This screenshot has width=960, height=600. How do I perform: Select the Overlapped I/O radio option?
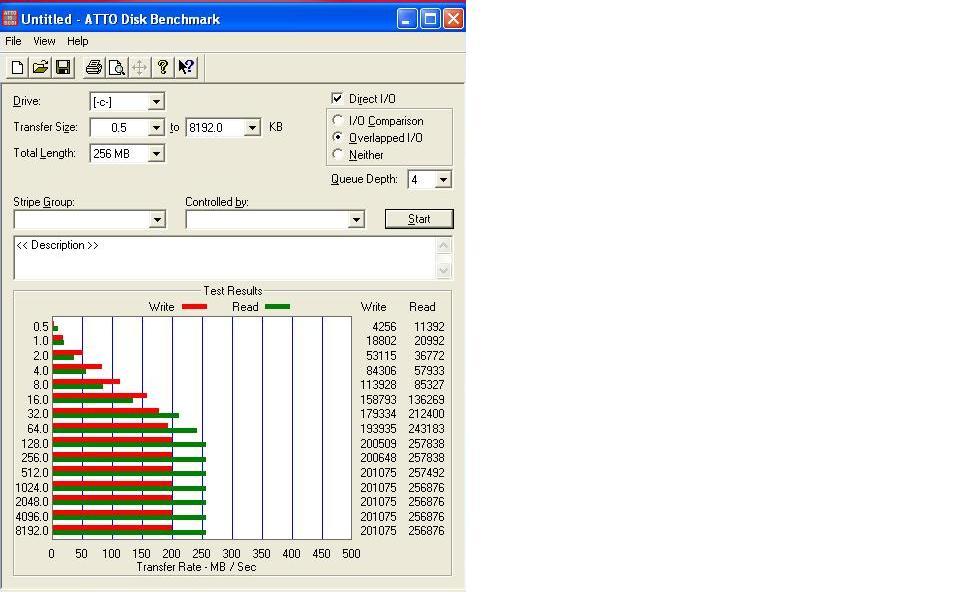click(x=337, y=137)
